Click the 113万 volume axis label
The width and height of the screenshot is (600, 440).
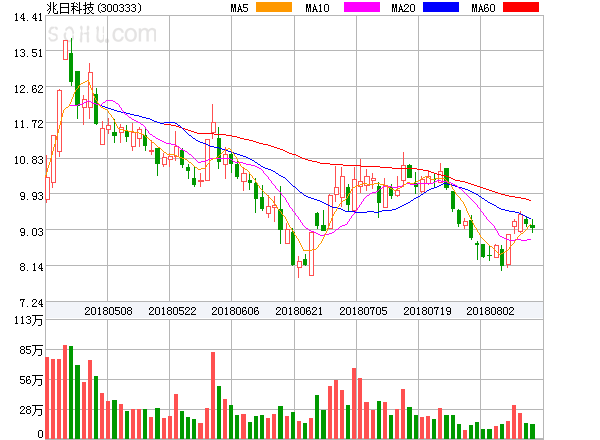point(29,320)
